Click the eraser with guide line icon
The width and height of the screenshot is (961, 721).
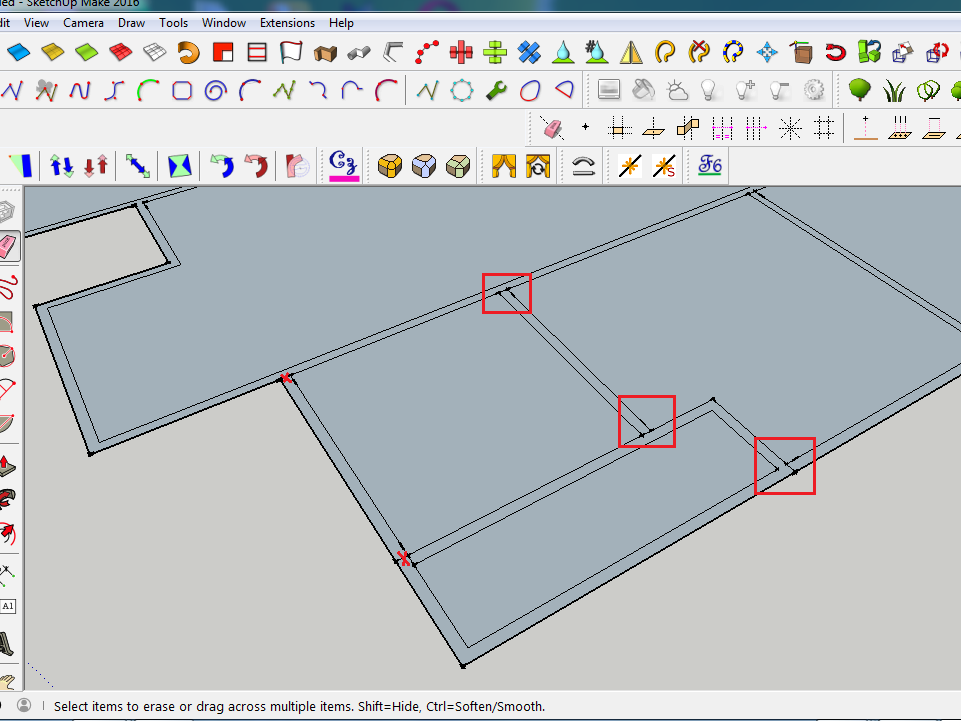552,128
